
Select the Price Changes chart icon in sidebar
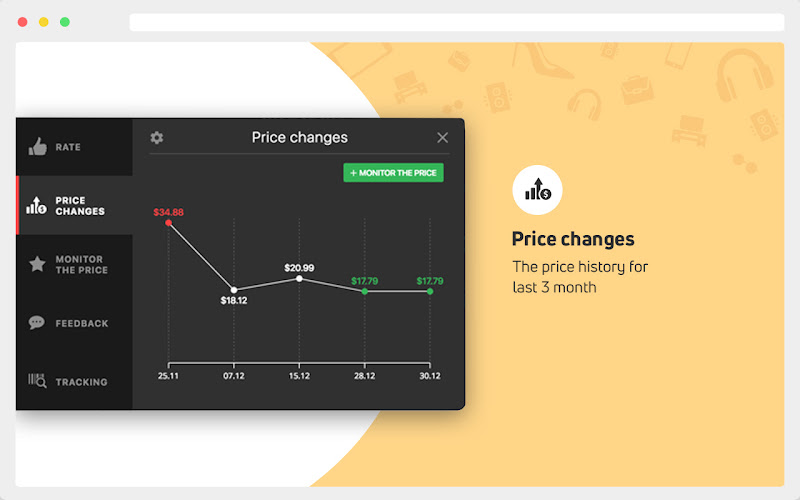click(36, 205)
